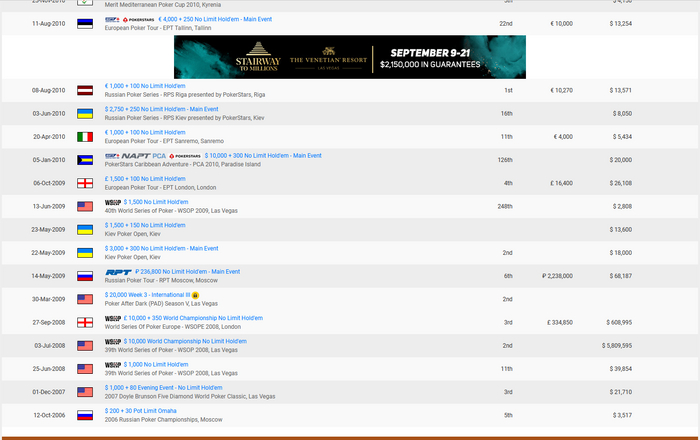Open the Stairway to Millions banner ad
The image size is (700, 440).
[x=349, y=58]
